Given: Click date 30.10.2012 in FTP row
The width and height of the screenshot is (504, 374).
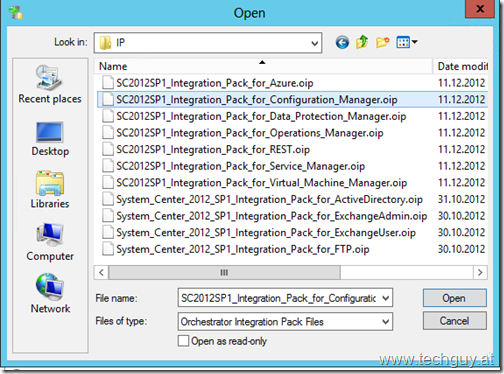Looking at the screenshot, I should [x=461, y=249].
